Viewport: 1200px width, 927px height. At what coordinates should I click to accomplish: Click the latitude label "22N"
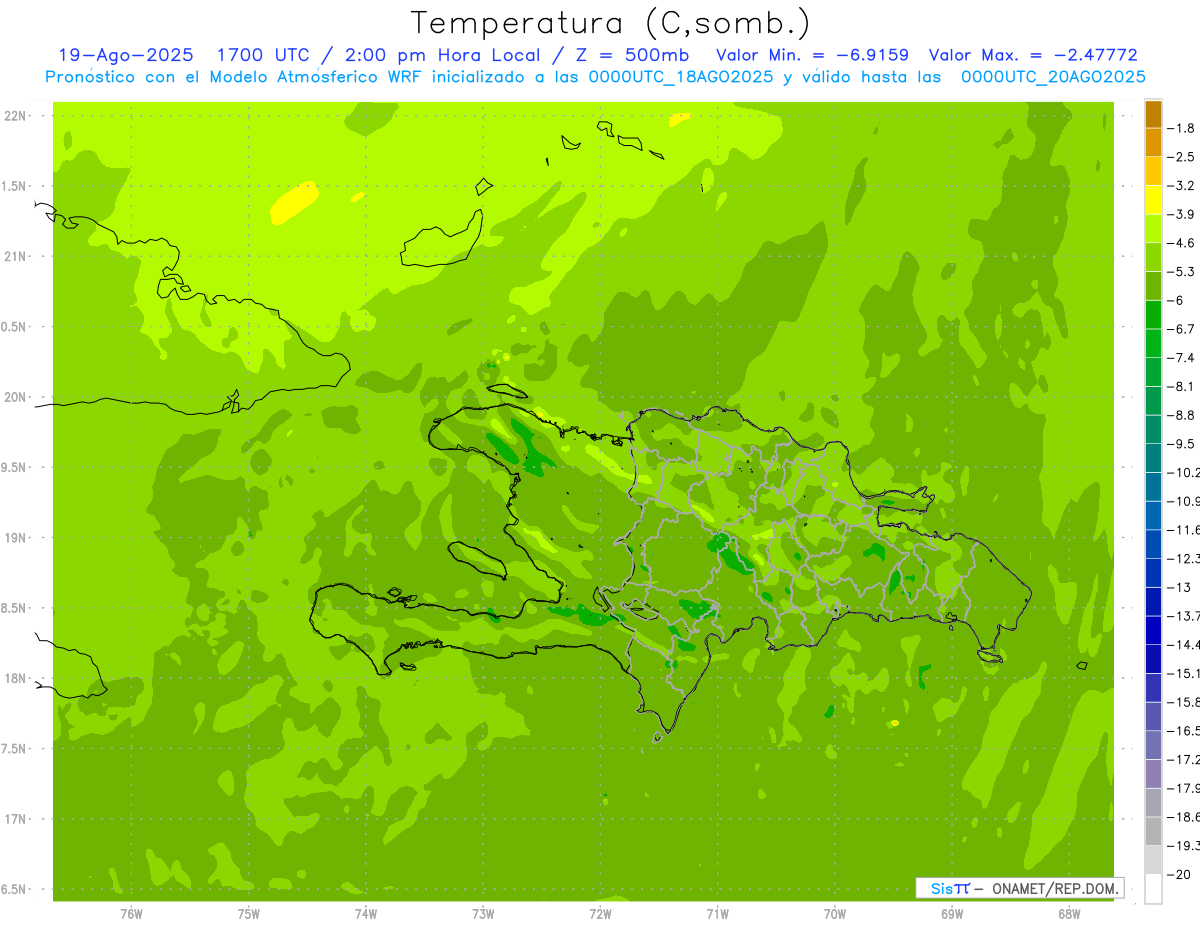15,116
